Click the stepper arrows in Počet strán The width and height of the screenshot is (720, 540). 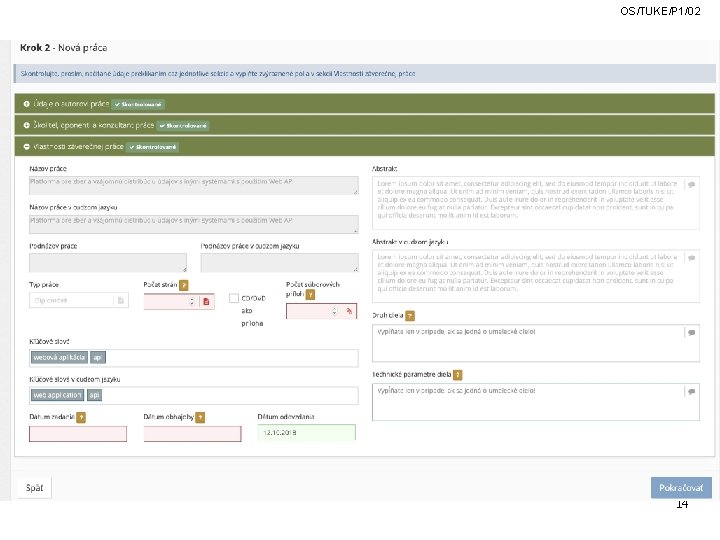tap(192, 302)
